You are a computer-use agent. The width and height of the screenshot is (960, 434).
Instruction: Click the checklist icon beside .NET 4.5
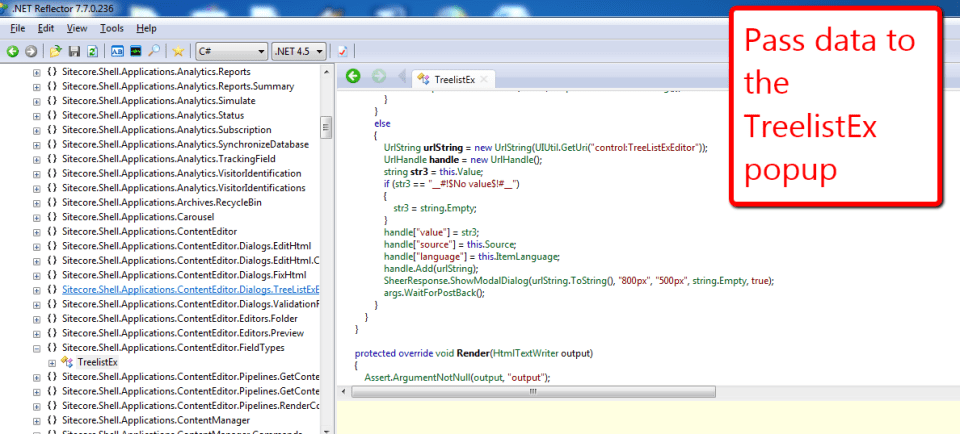(x=343, y=50)
